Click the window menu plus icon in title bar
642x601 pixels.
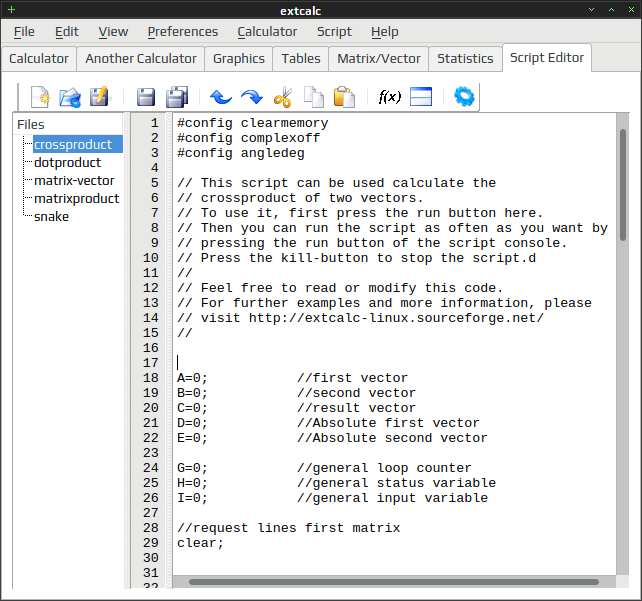coord(11,9)
